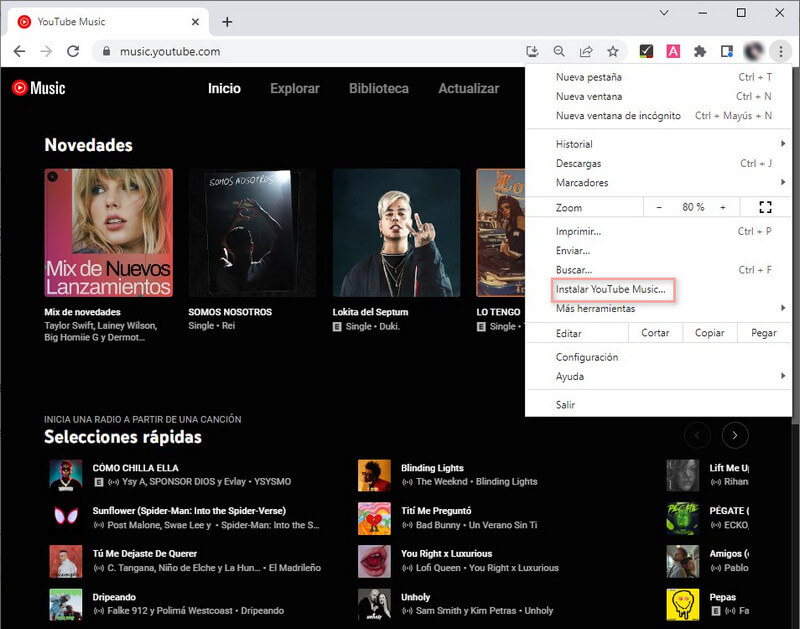Click the install app icon in address bar

point(533,51)
